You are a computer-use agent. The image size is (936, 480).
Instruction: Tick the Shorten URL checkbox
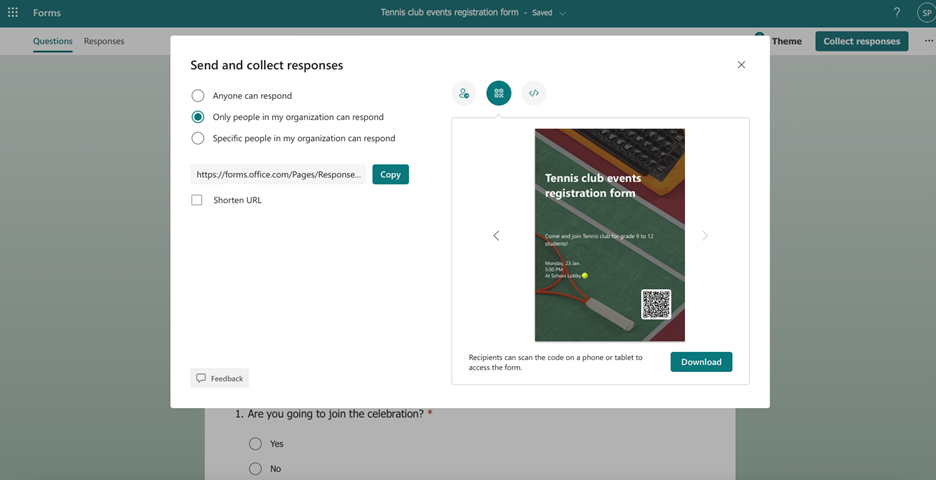(196, 200)
